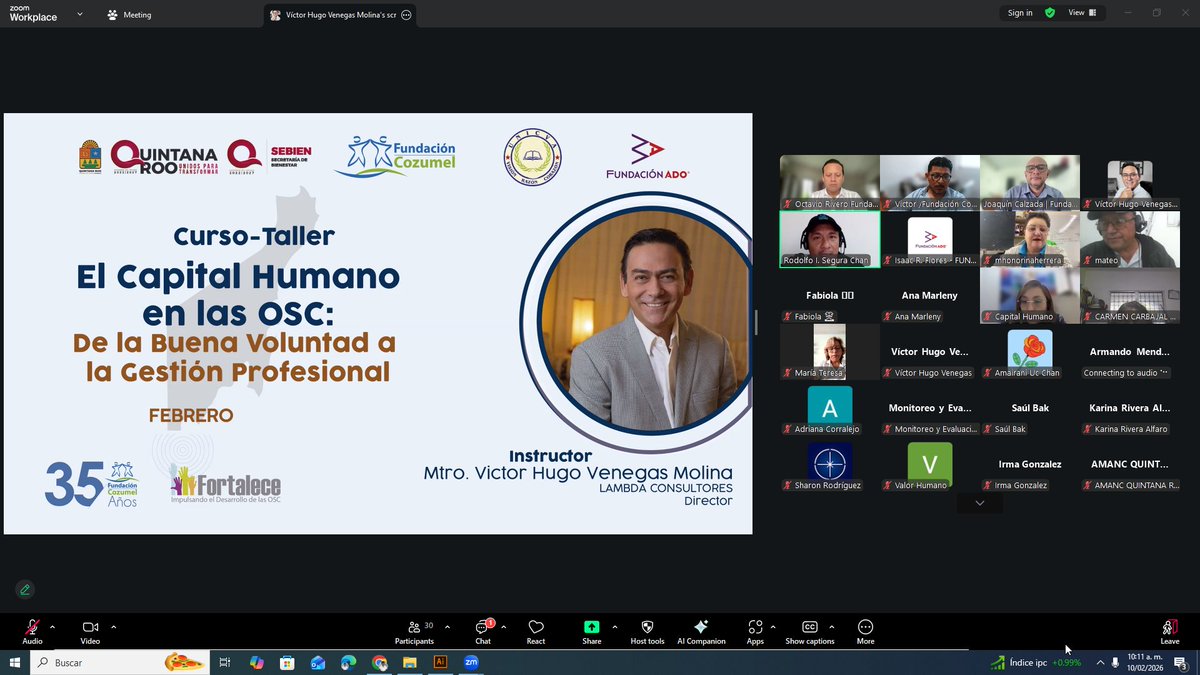
Task: Open Microsoft Store from taskbar
Action: [287, 662]
